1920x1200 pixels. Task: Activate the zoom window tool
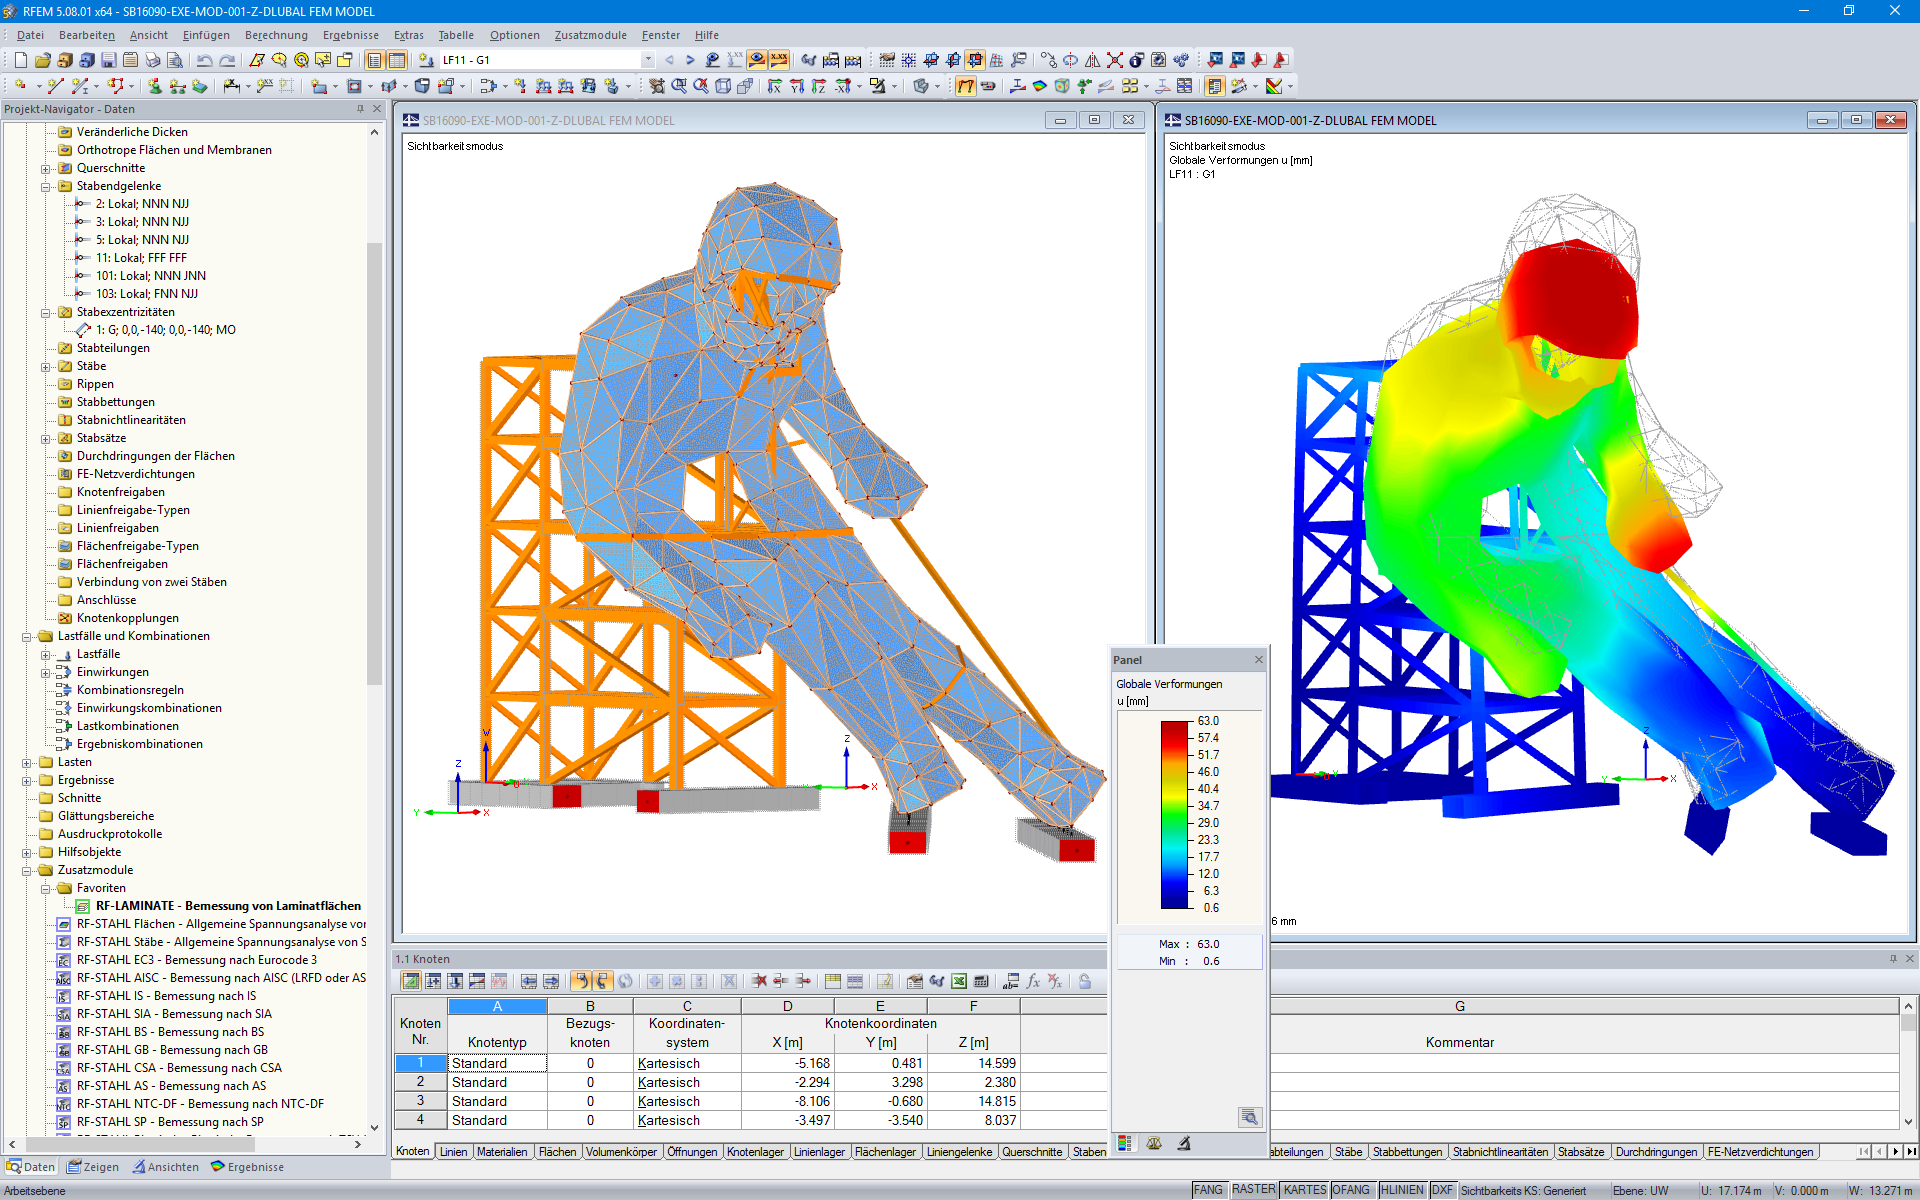tap(677, 86)
